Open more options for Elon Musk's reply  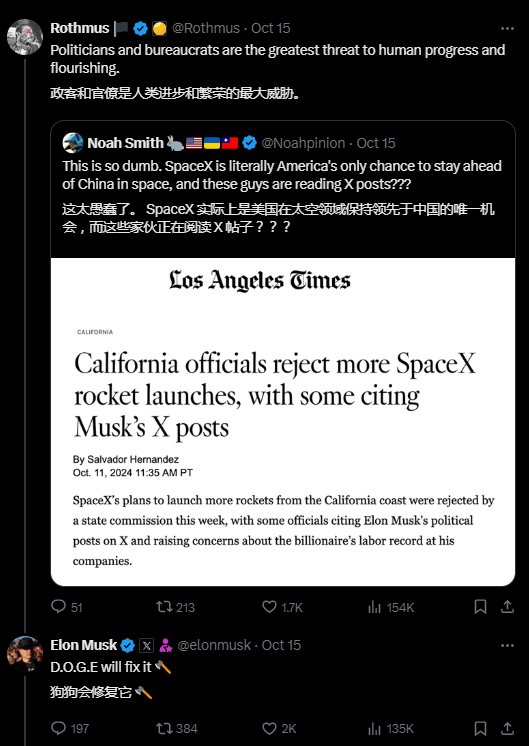(507, 646)
